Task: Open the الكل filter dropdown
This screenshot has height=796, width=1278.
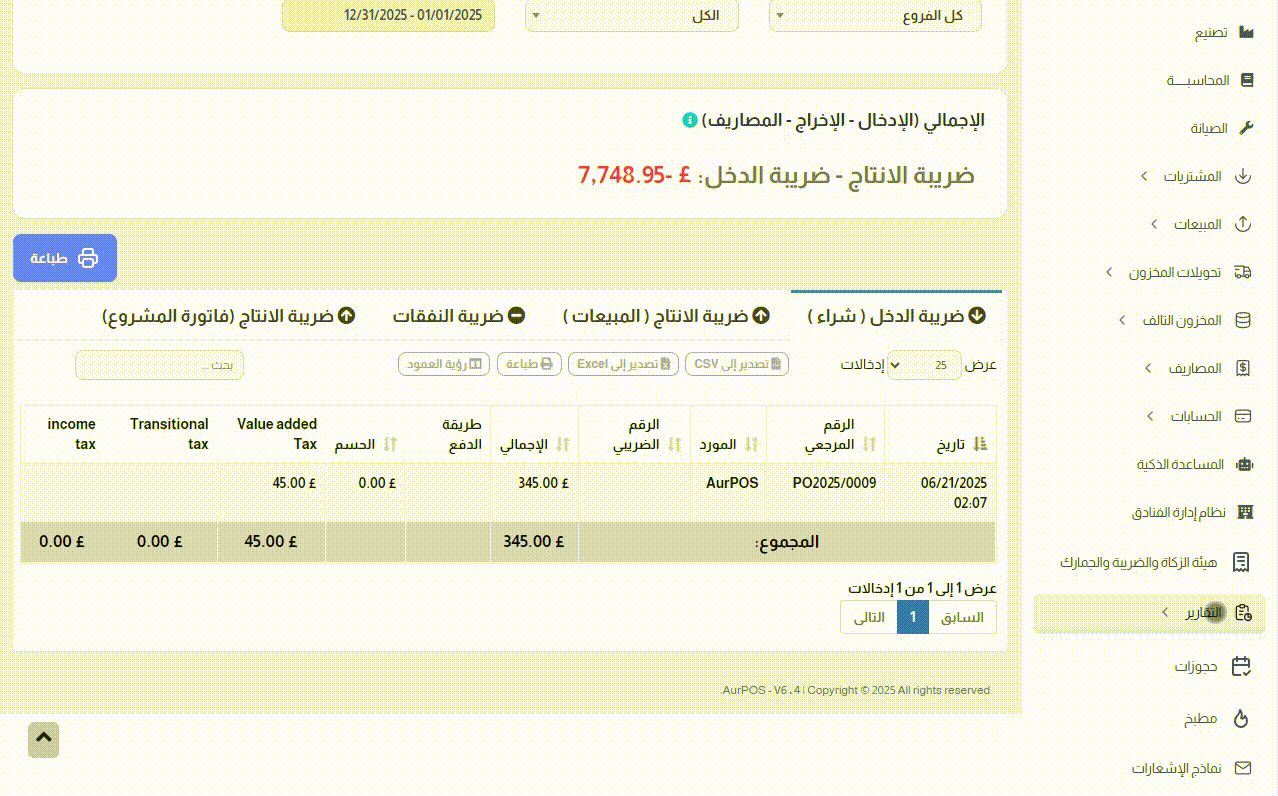Action: pos(632,15)
